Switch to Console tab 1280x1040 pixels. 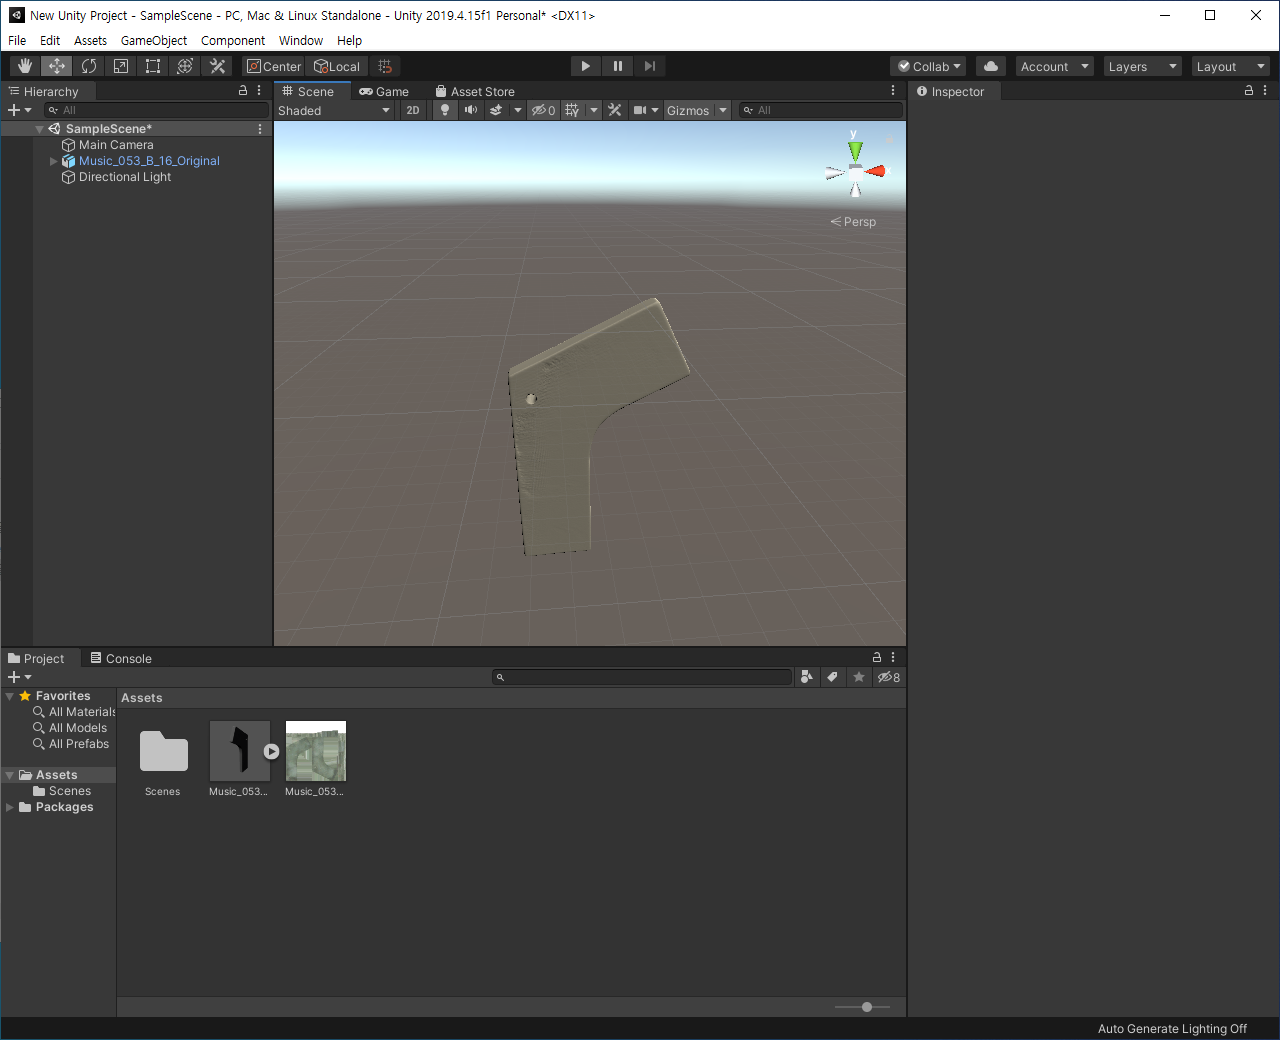(121, 658)
